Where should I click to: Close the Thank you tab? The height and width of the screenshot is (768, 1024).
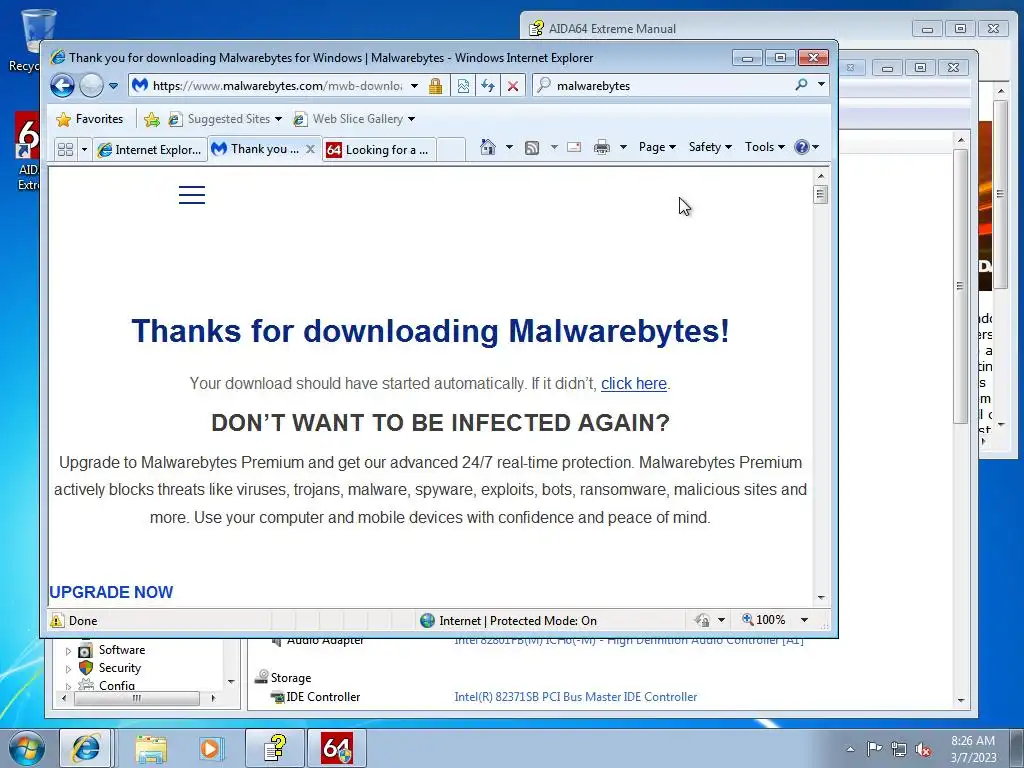pyautogui.click(x=310, y=149)
